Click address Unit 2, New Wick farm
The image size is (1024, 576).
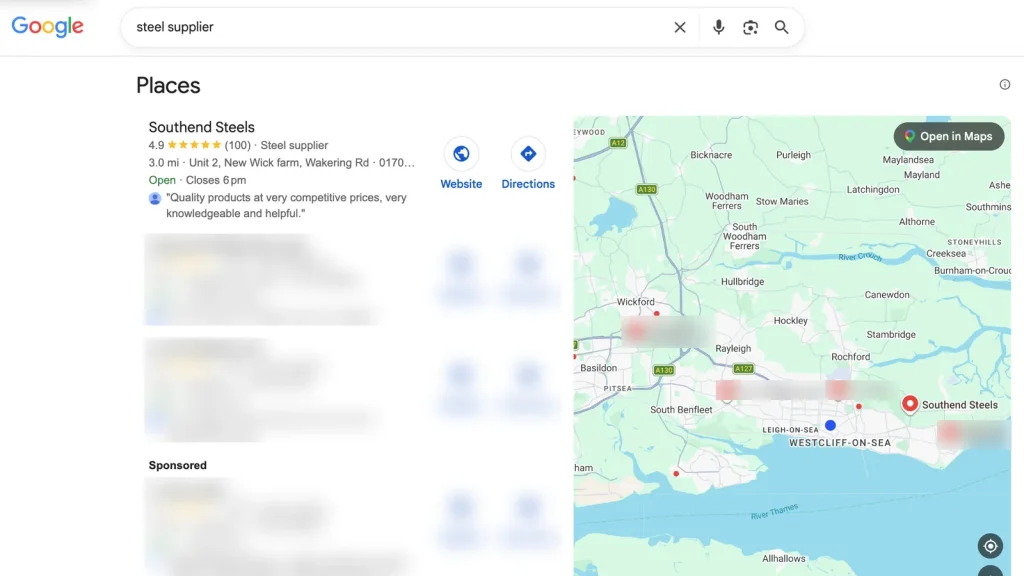pyautogui.click(x=279, y=163)
